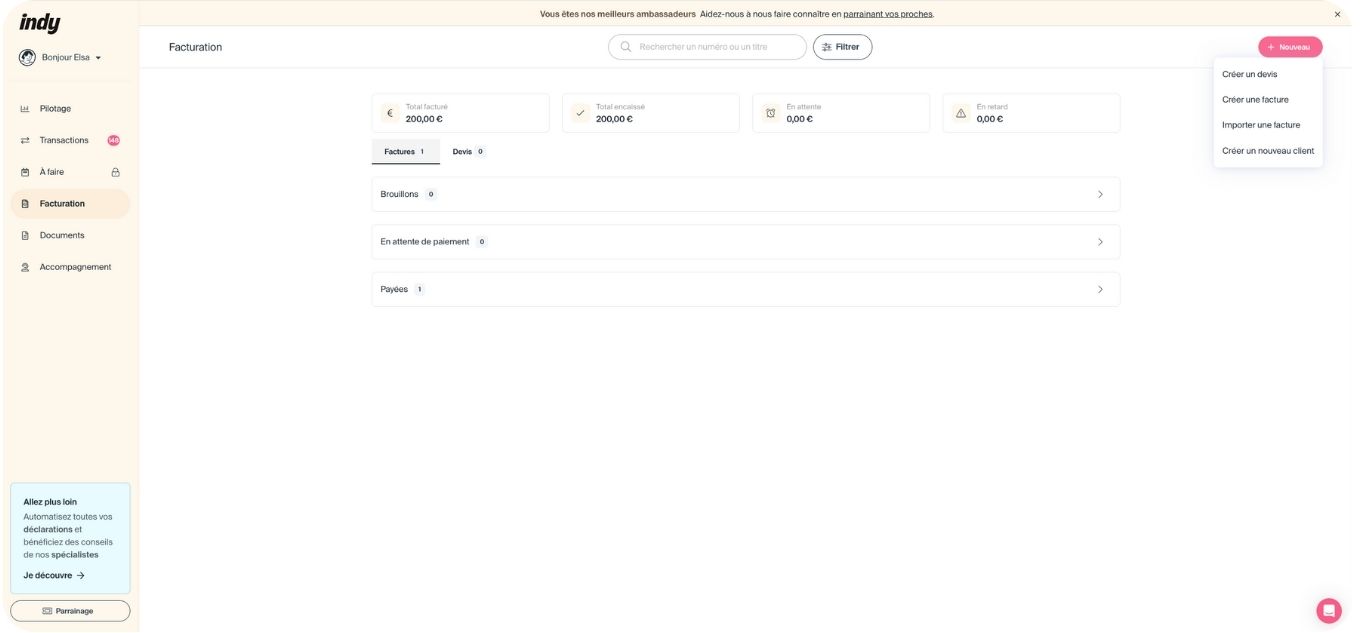Screen dimensions: 1360x633
Task: Expand the En attente de paiement section
Action: pyautogui.click(x=1100, y=242)
